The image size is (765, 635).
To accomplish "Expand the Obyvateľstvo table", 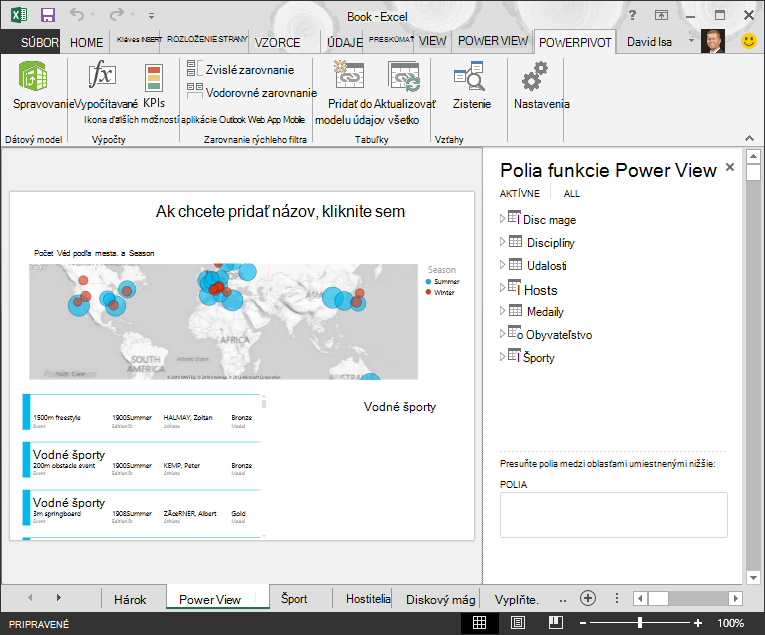I will [x=503, y=333].
